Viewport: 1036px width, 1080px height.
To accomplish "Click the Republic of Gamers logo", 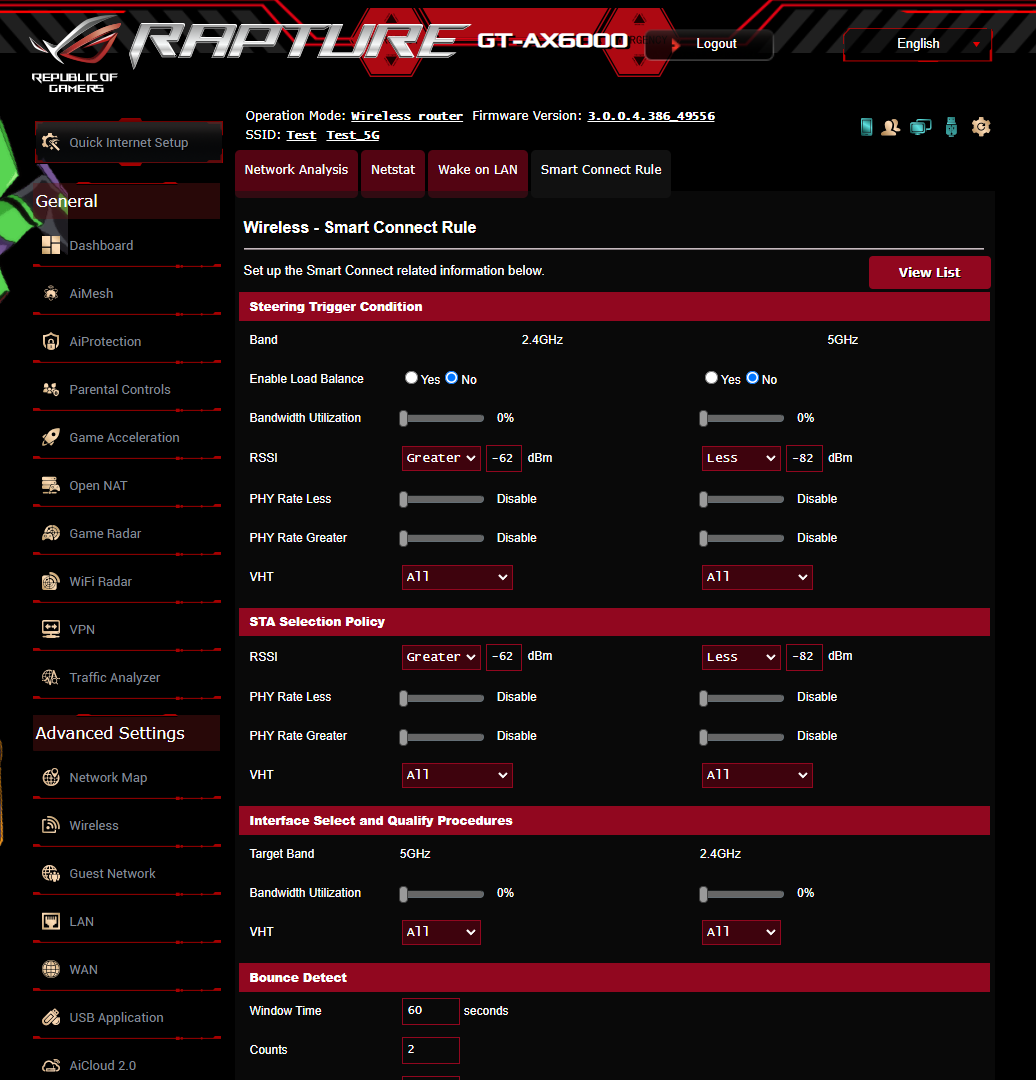I will (x=76, y=54).
